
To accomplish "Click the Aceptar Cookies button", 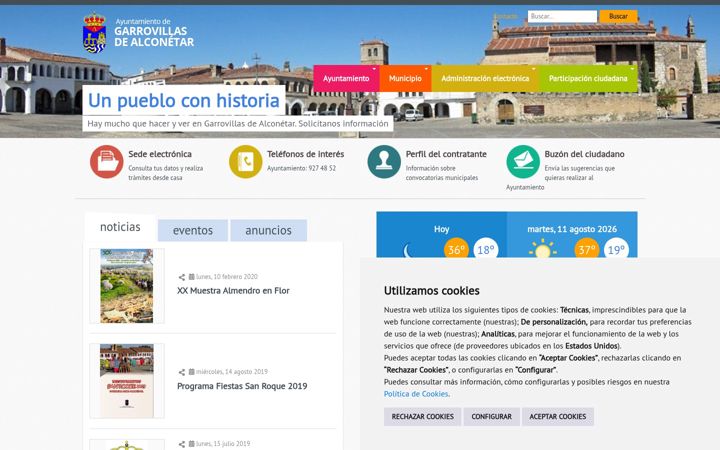I will (558, 416).
